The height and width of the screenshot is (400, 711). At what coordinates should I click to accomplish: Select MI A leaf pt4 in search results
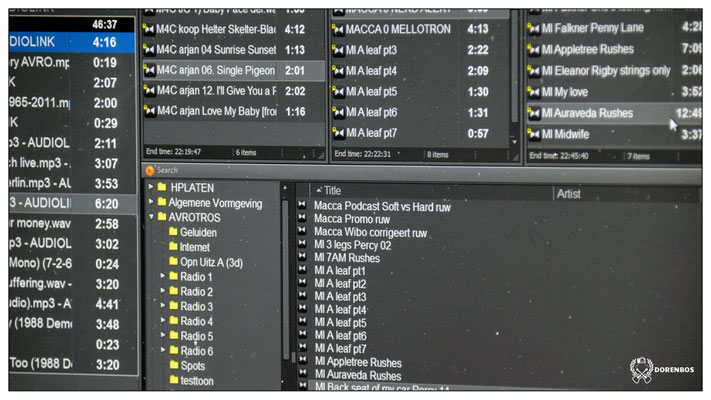[x=340, y=310]
